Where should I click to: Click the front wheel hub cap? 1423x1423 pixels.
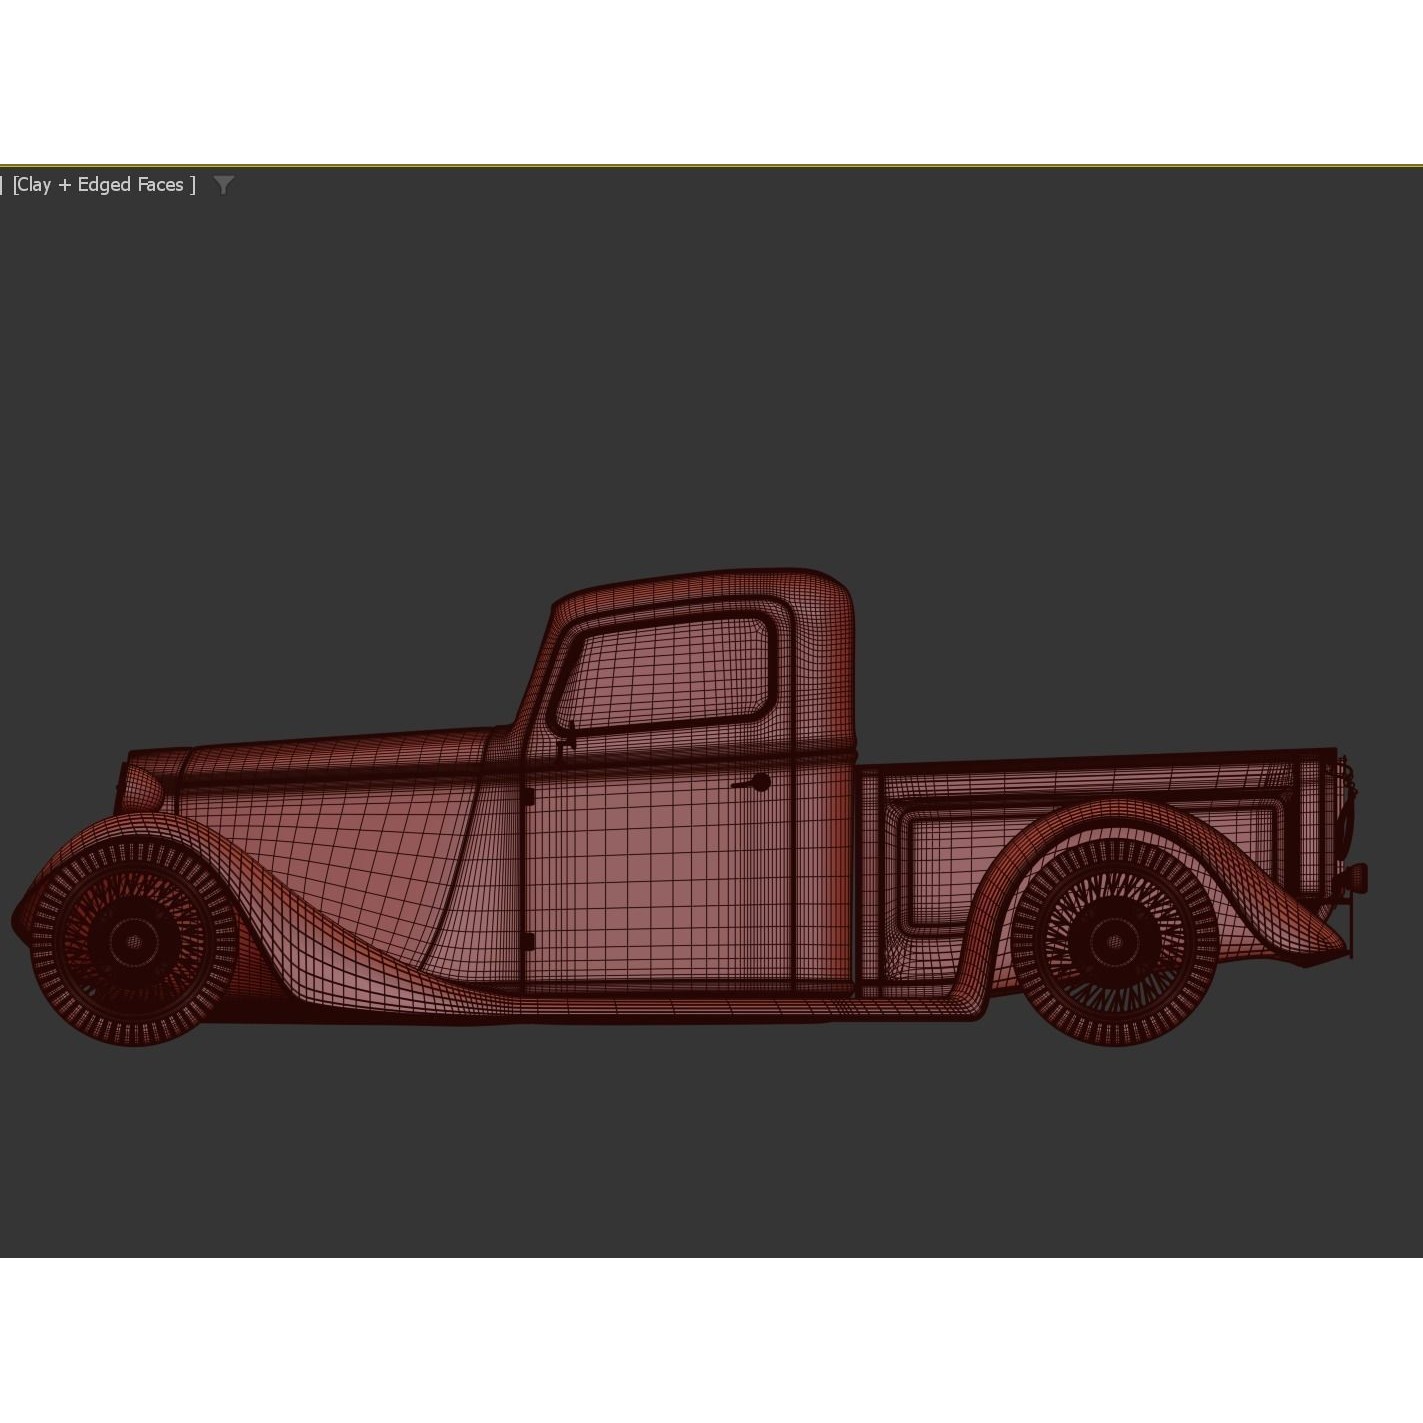[135, 943]
